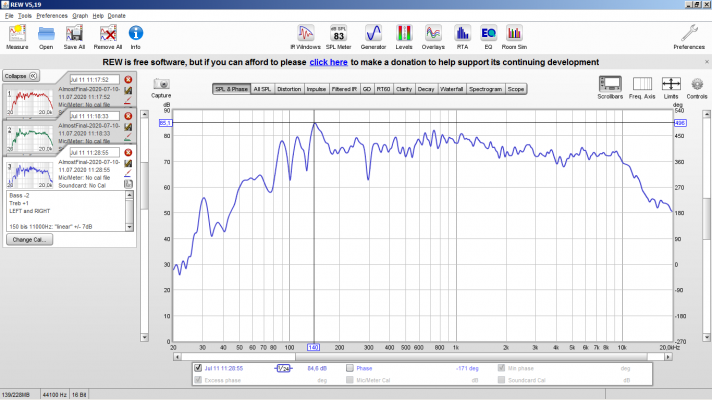Viewport: 712px width, 400px height.
Task: Launch the signal Generator
Action: tap(373, 37)
